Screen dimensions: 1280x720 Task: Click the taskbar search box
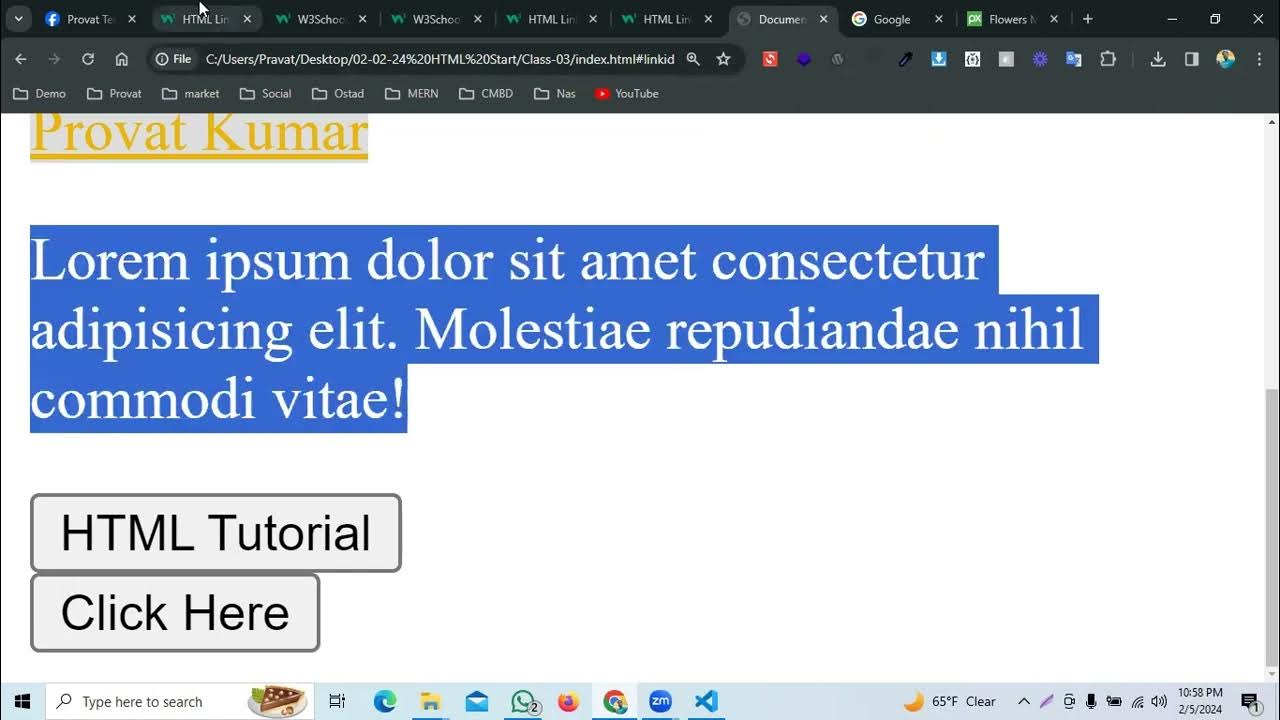[180, 701]
